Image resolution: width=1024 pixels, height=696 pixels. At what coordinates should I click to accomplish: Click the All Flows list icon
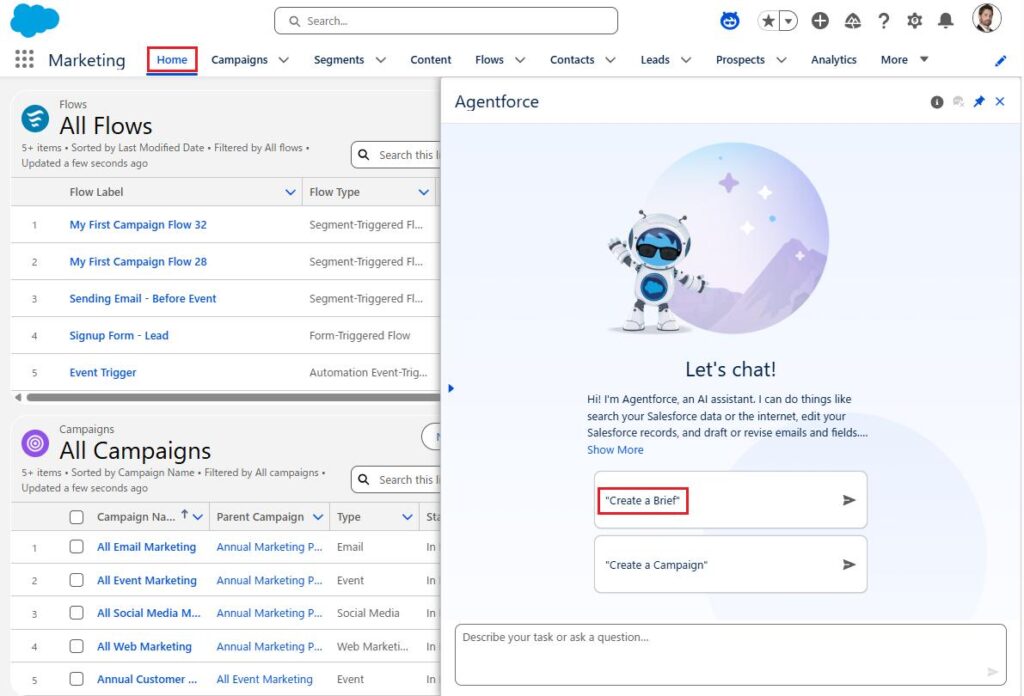(x=35, y=118)
